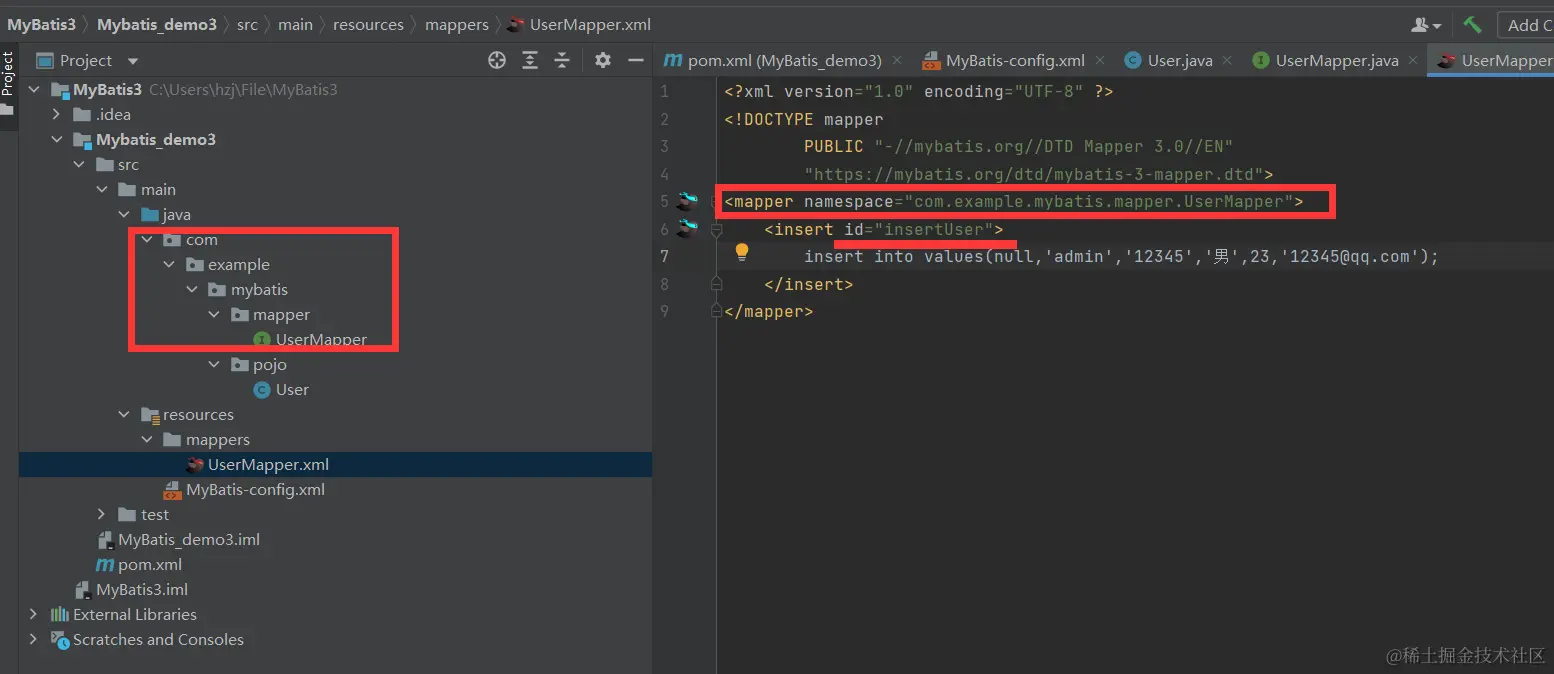Click the yellow lightbulb intention icon

[x=742, y=252]
